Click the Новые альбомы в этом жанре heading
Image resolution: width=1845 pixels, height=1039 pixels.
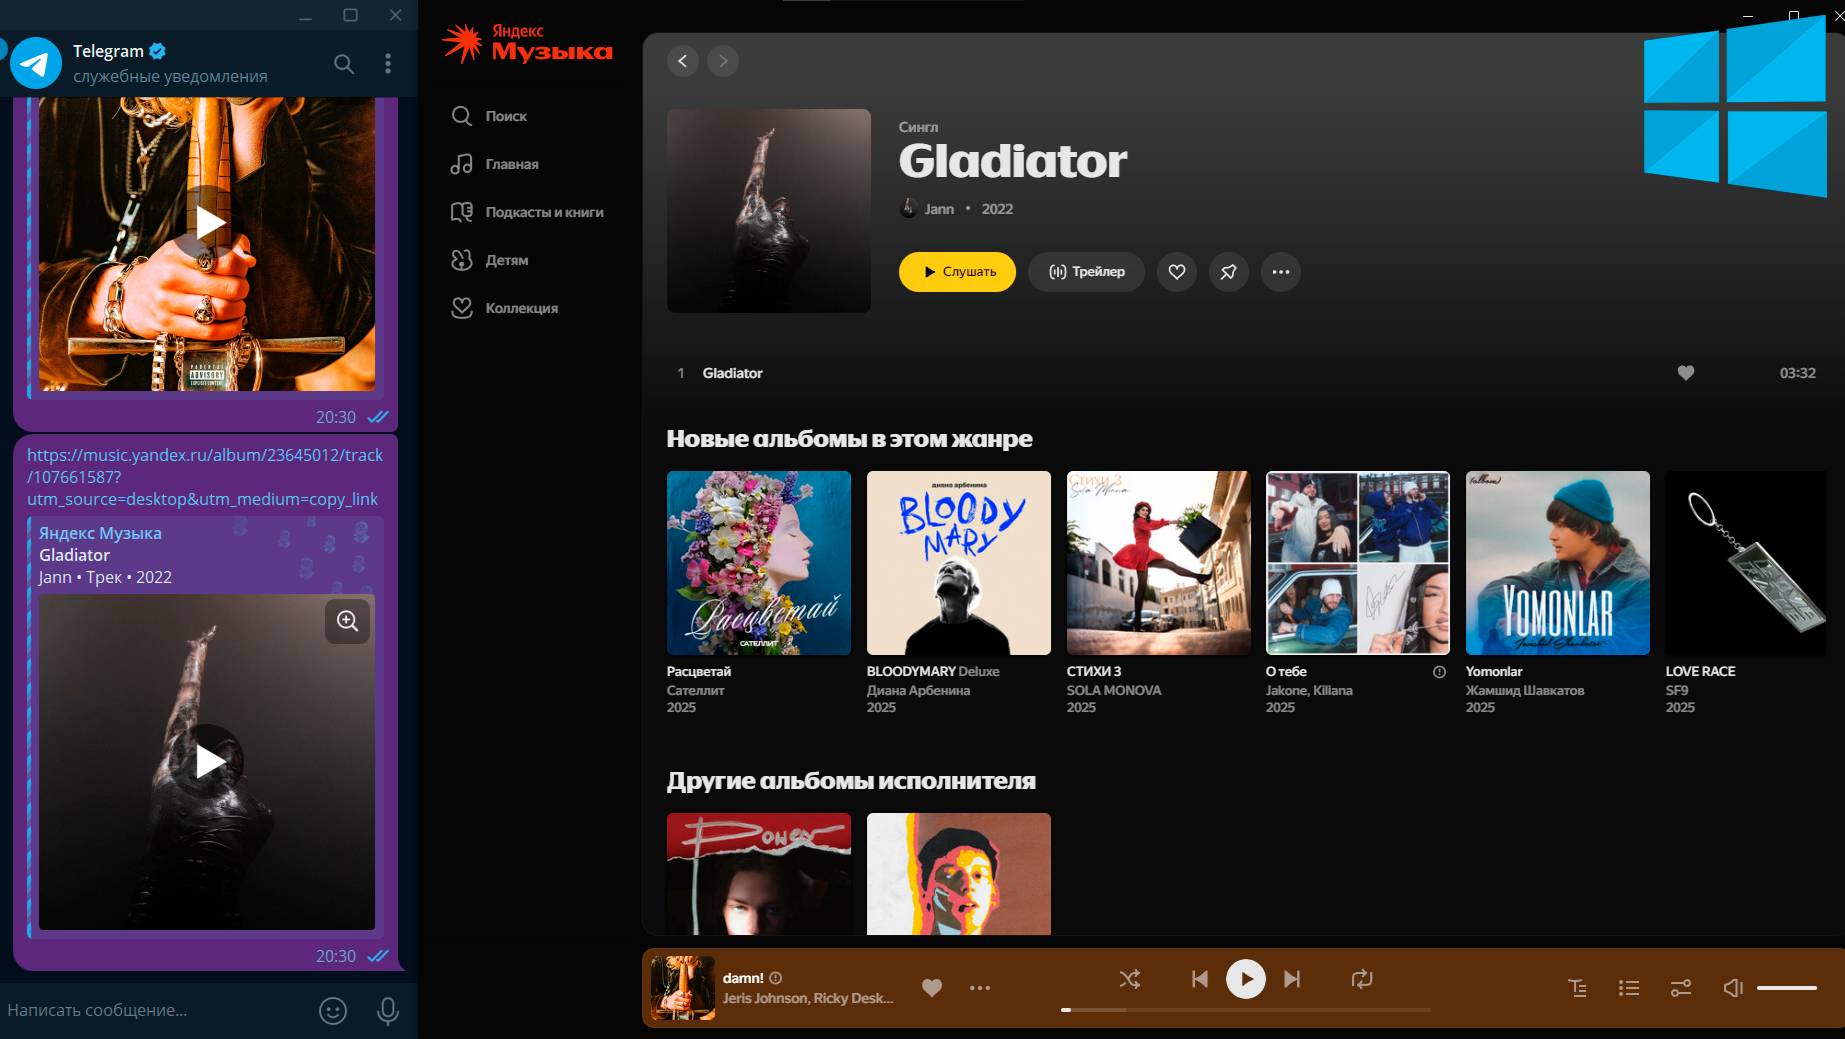click(849, 439)
